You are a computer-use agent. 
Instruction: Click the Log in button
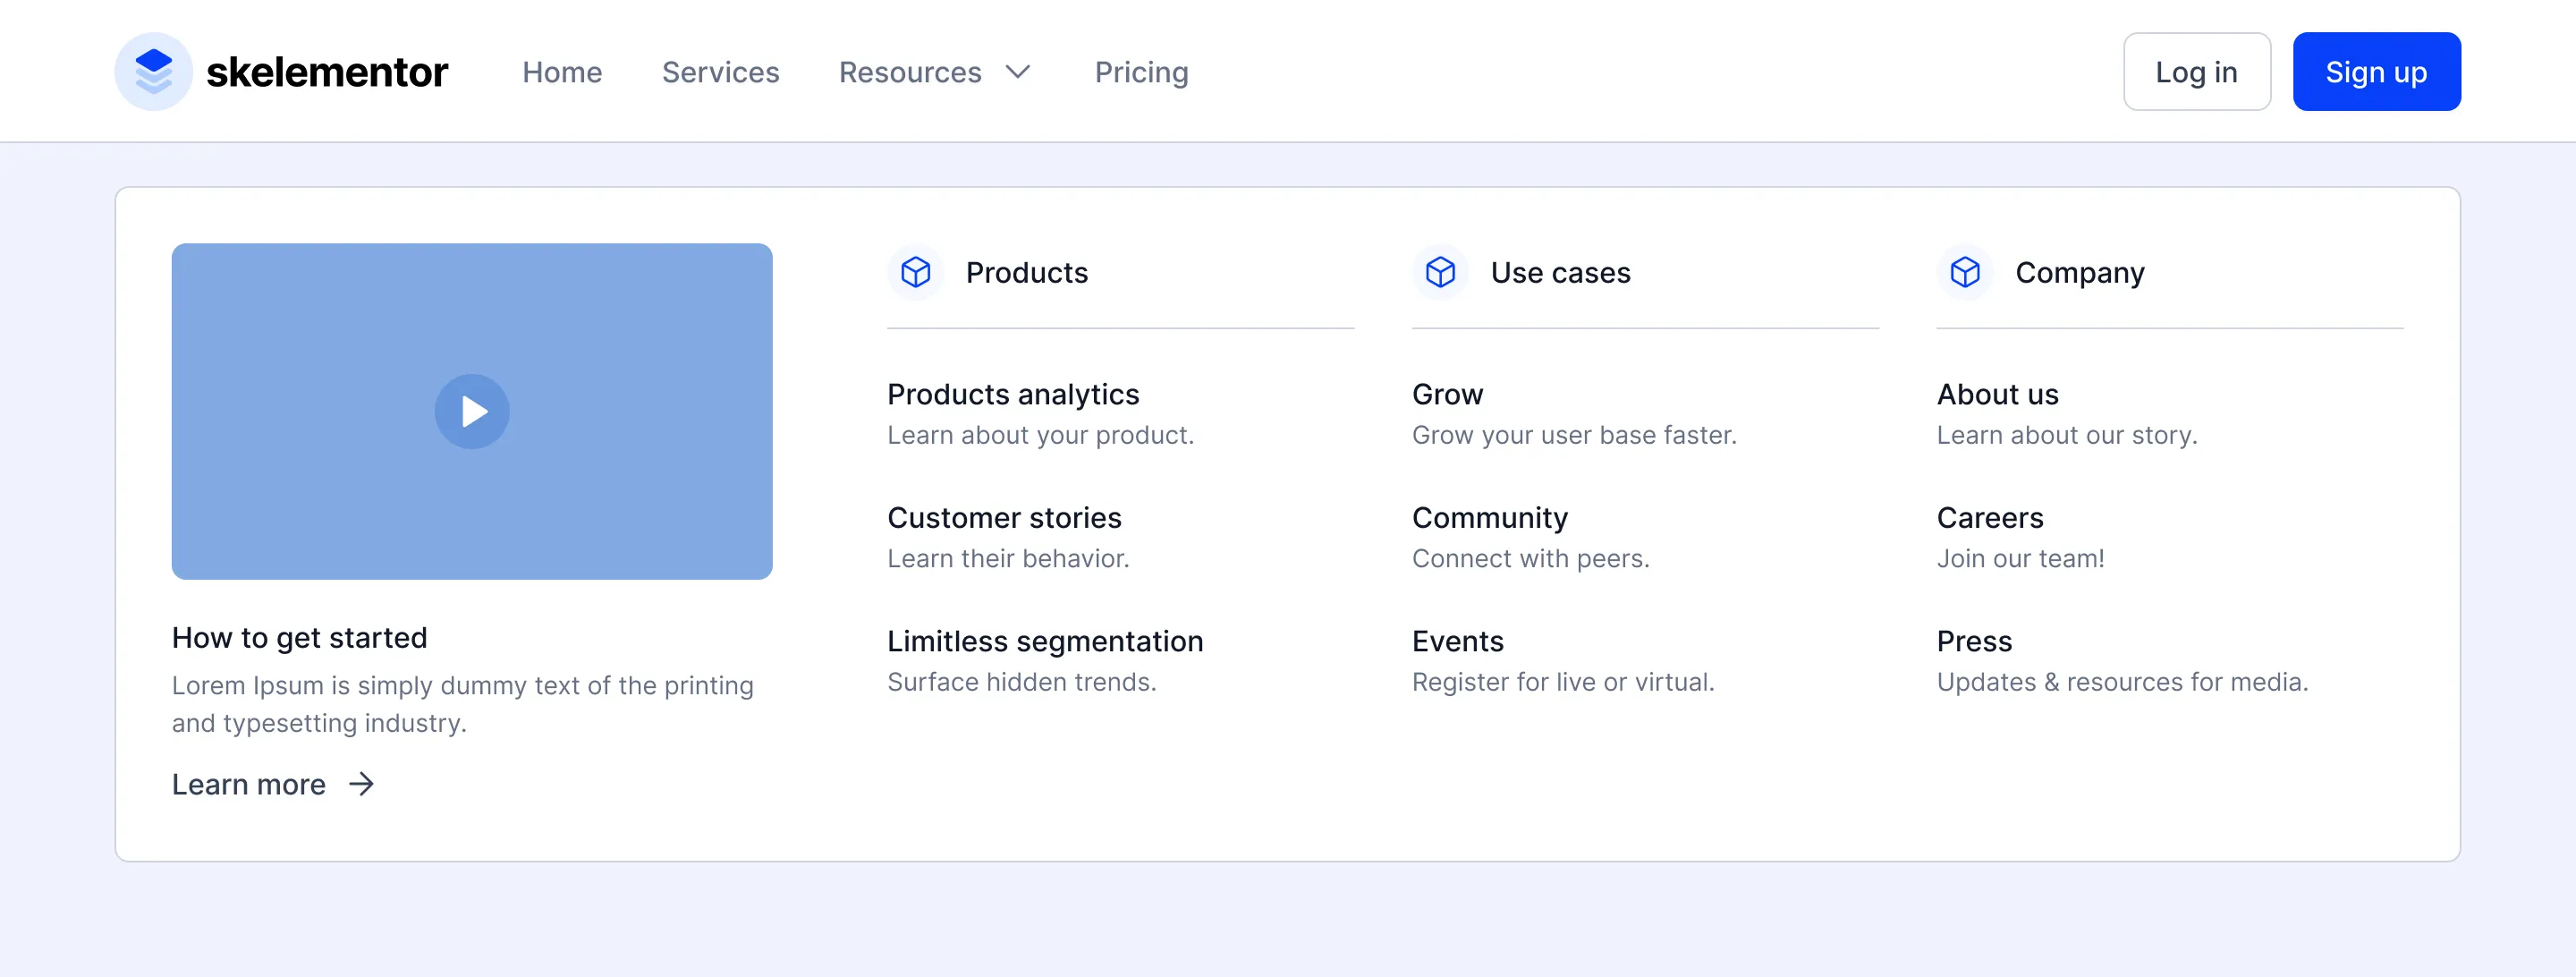(x=2196, y=72)
